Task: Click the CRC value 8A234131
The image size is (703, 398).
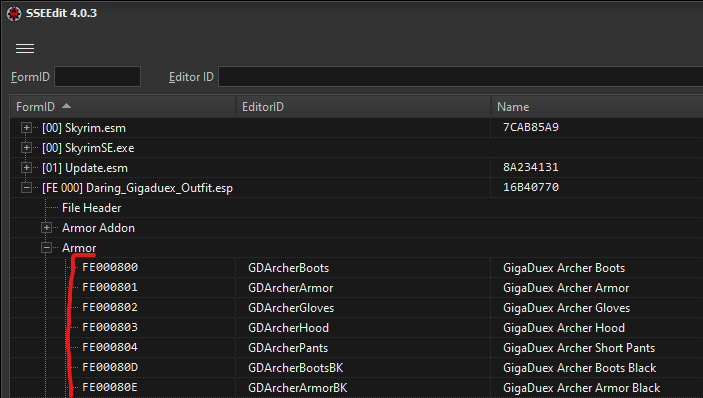Action: click(531, 167)
